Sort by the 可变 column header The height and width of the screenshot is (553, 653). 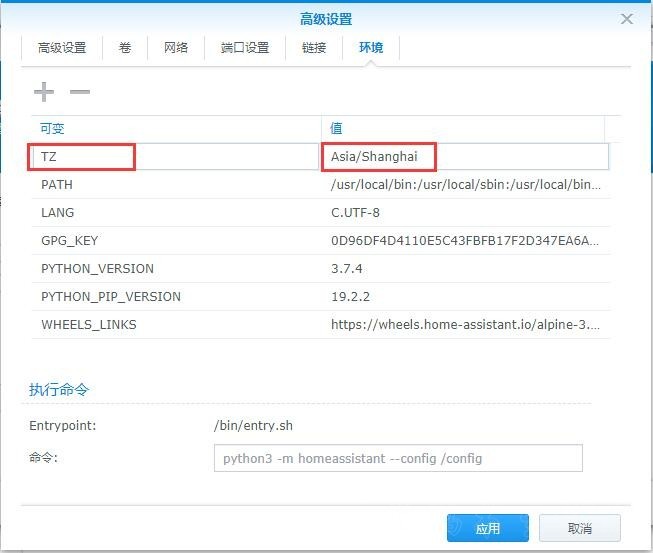[175, 128]
